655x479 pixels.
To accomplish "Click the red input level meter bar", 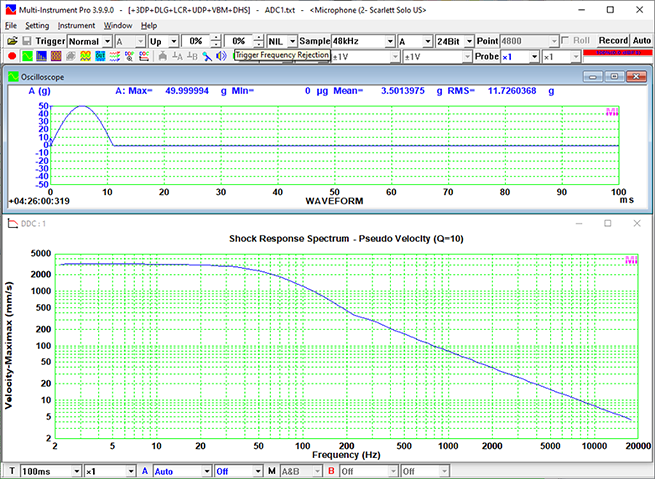I will [619, 53].
